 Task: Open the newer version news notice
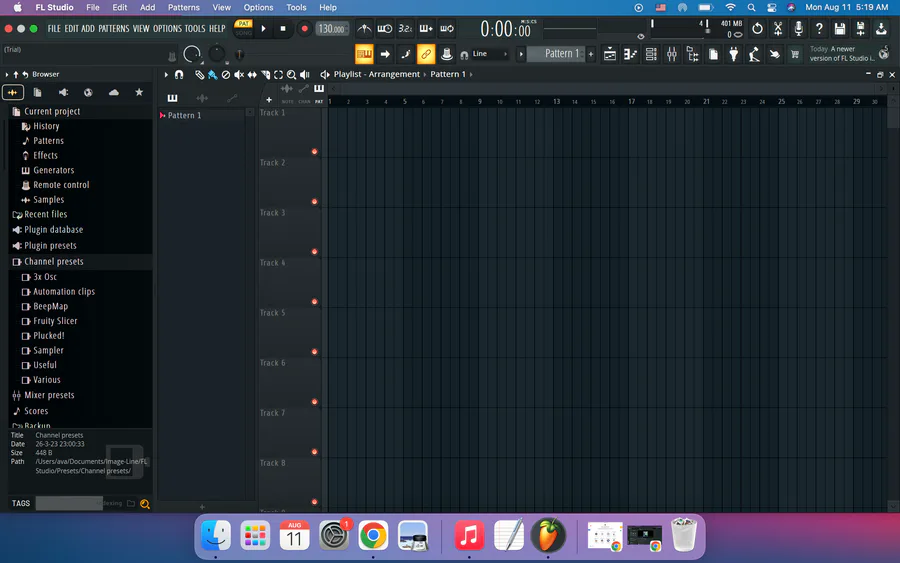(842, 53)
